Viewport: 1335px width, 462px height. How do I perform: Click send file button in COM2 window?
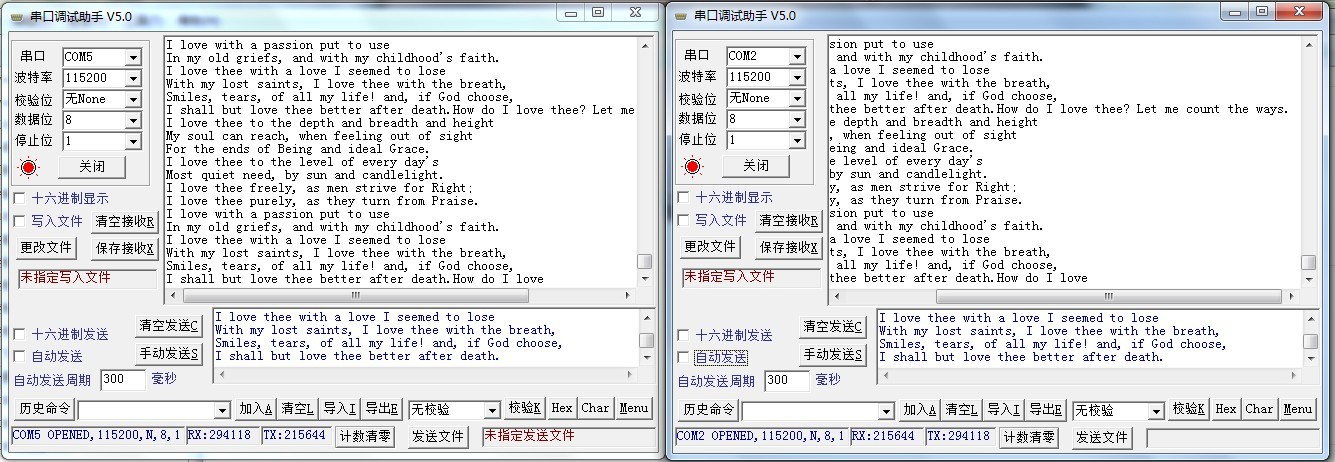point(1101,437)
